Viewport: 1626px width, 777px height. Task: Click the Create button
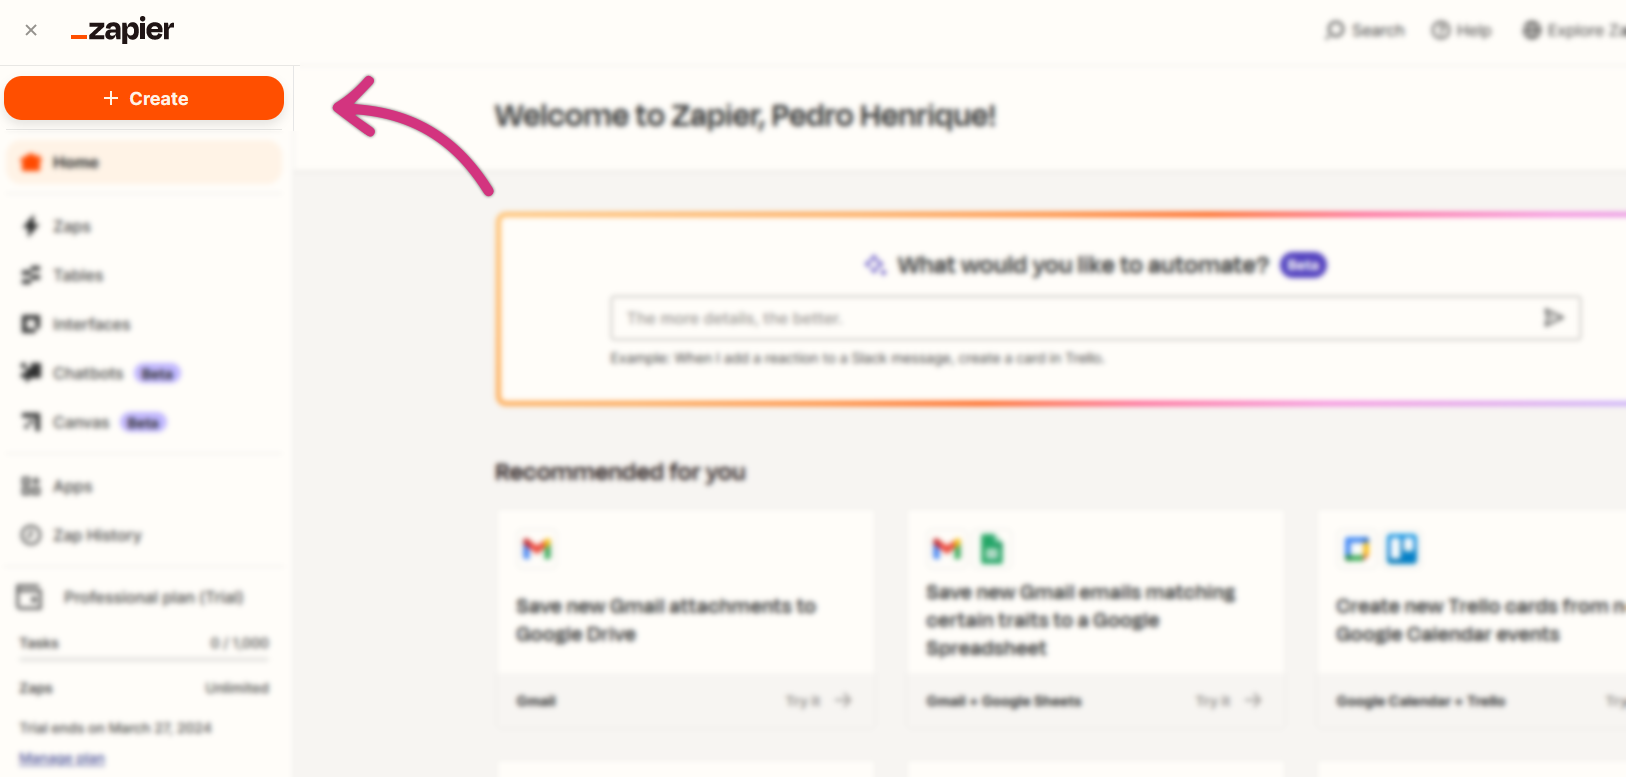click(143, 98)
